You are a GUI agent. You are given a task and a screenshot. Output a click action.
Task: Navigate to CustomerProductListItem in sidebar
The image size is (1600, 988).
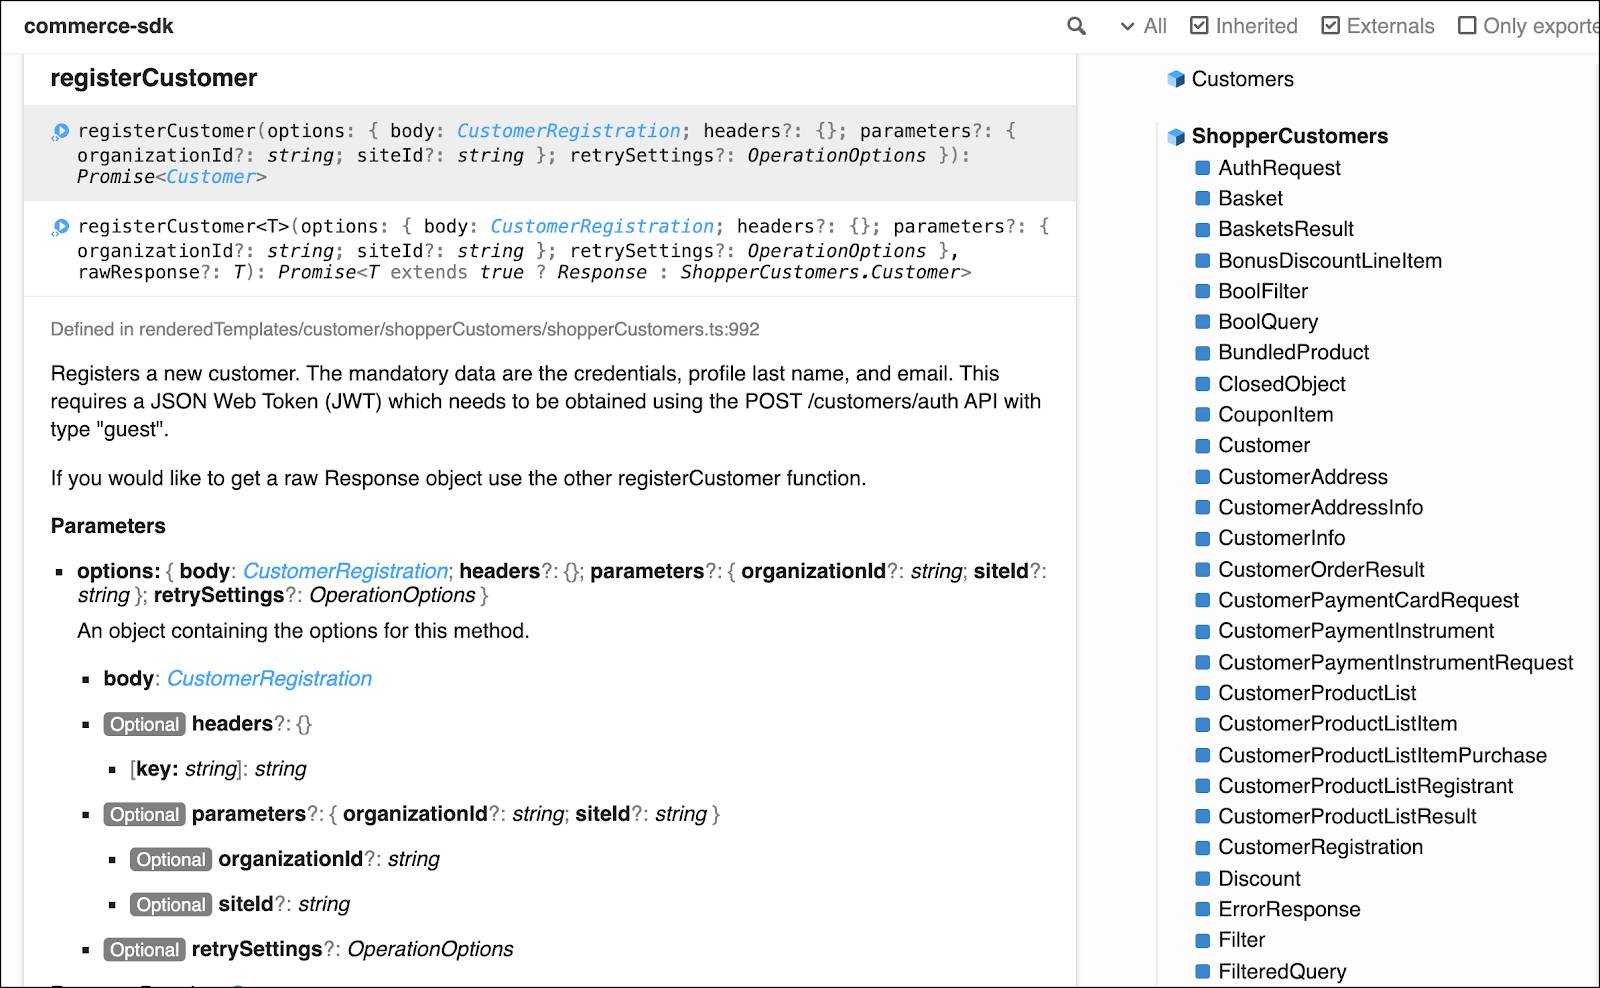pyautogui.click(x=1337, y=724)
